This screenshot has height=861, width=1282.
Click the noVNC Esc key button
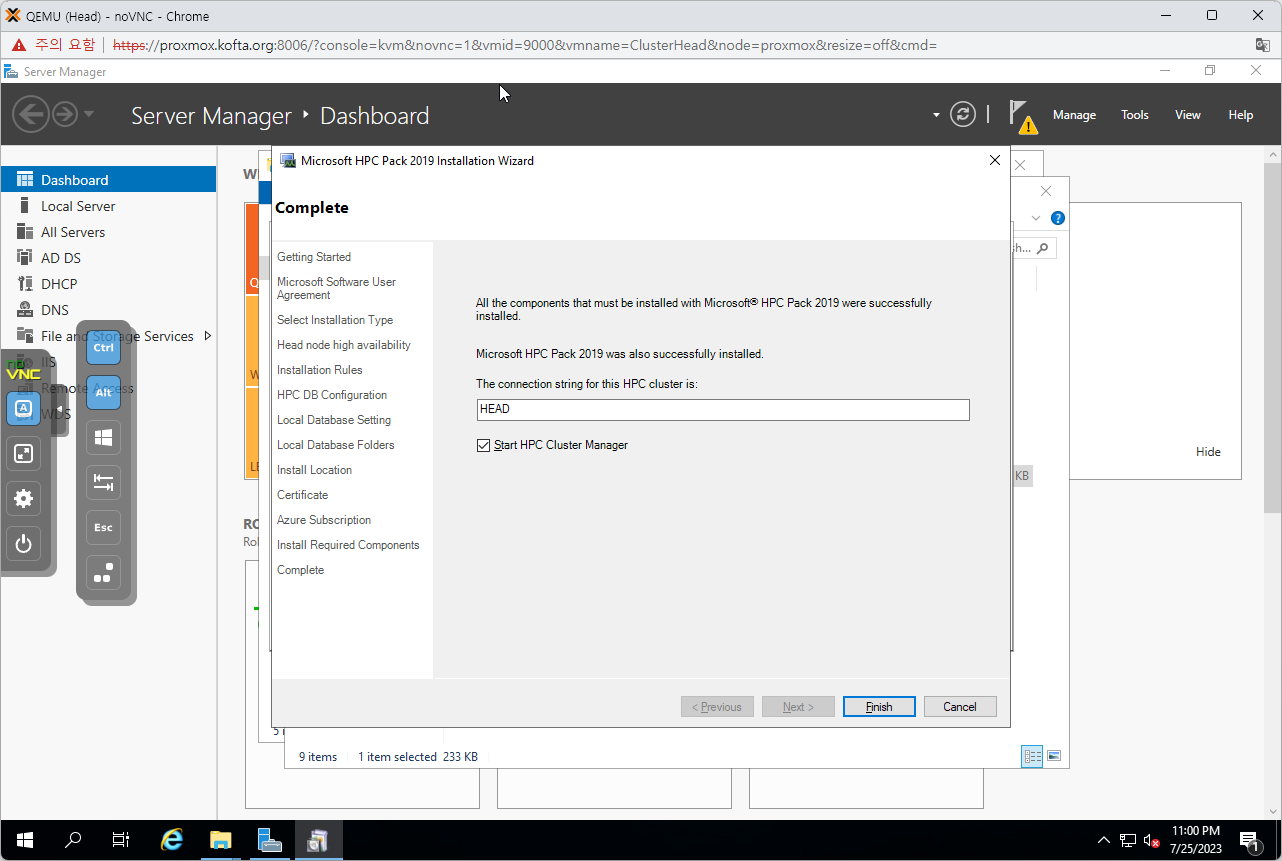coord(103,527)
